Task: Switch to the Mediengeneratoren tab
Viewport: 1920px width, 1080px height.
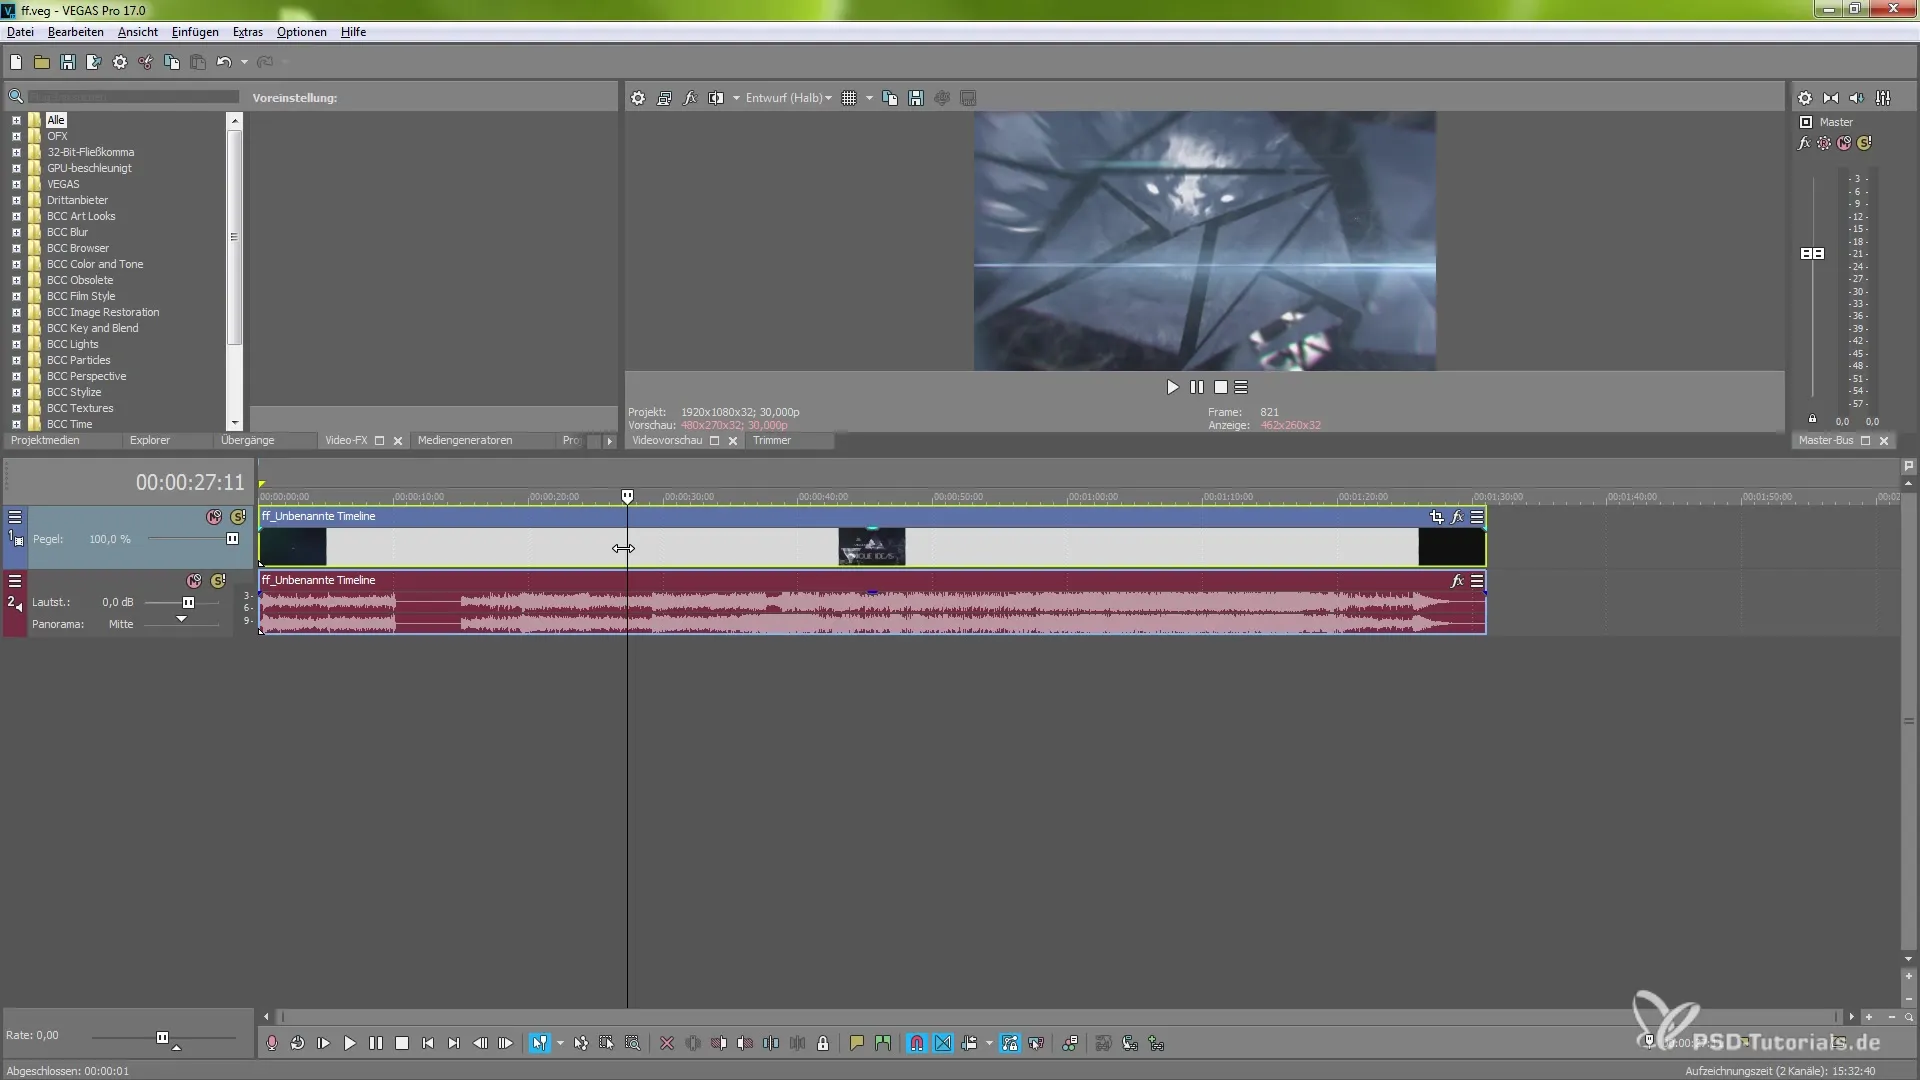Action: pos(464,440)
